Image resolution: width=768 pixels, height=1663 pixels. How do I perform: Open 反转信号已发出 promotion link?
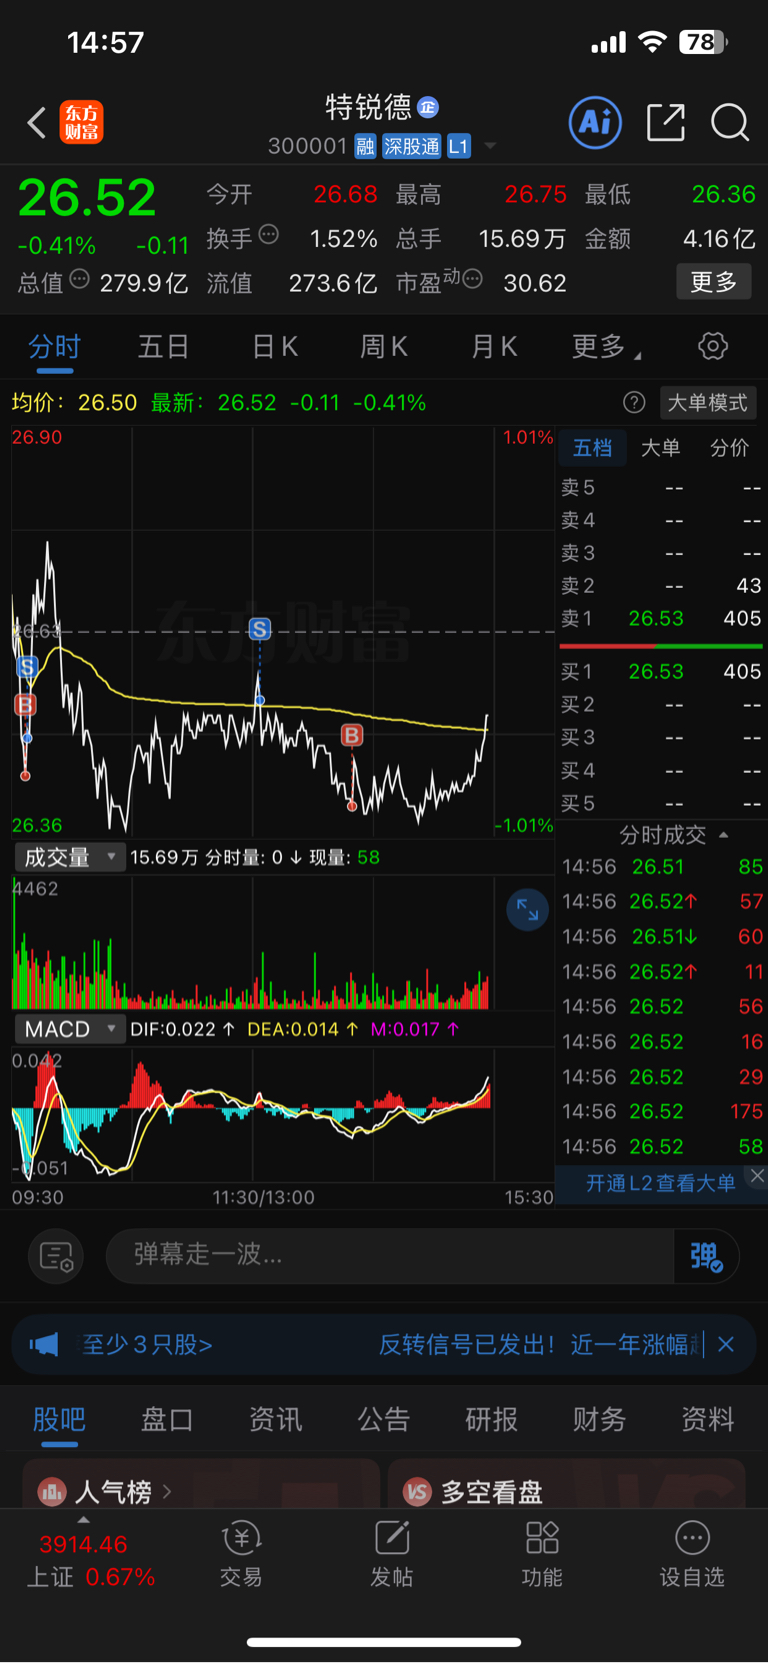click(540, 1344)
